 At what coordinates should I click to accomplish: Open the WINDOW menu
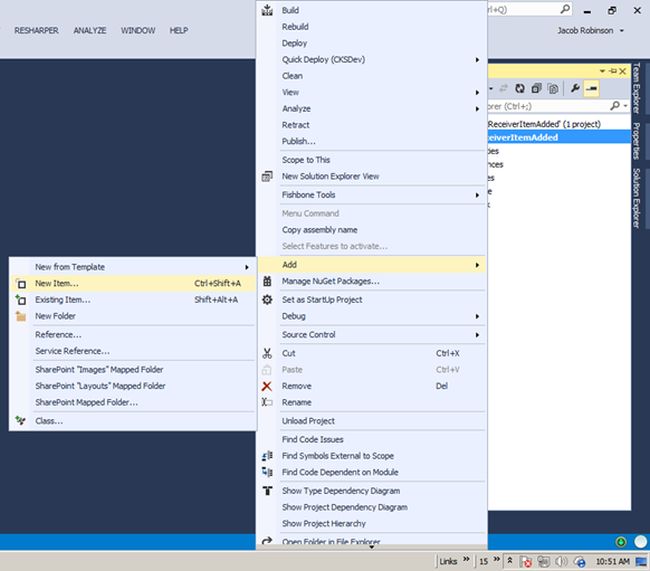pos(138,31)
